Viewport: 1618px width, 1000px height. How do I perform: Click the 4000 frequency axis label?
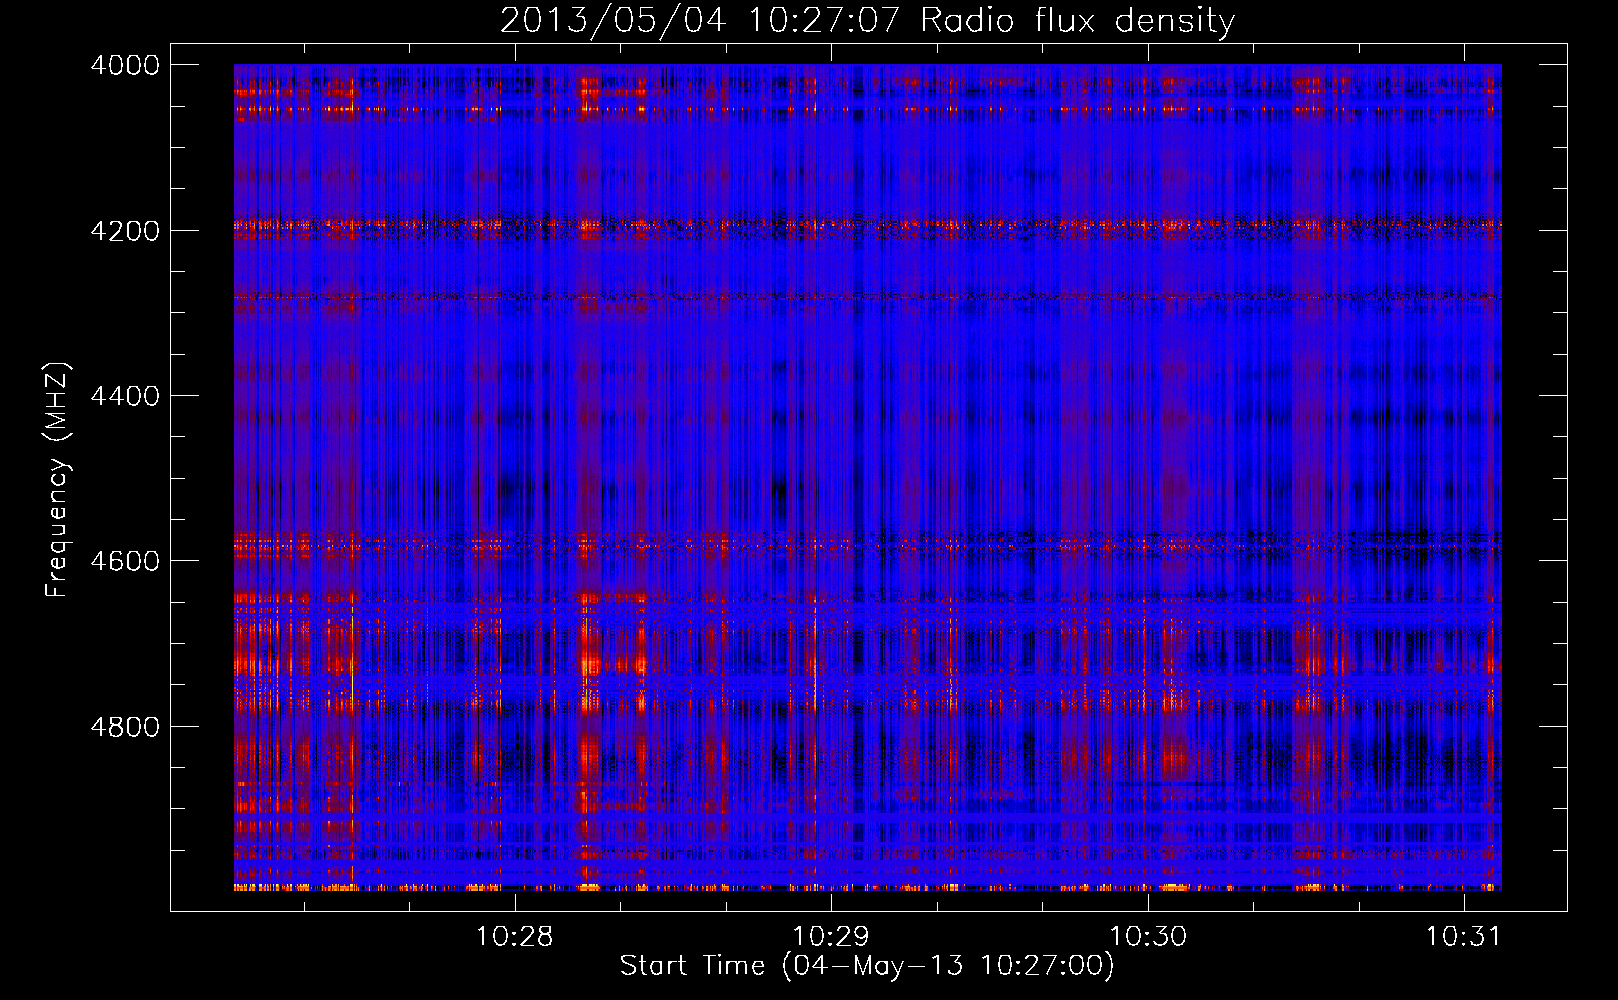[x=125, y=65]
